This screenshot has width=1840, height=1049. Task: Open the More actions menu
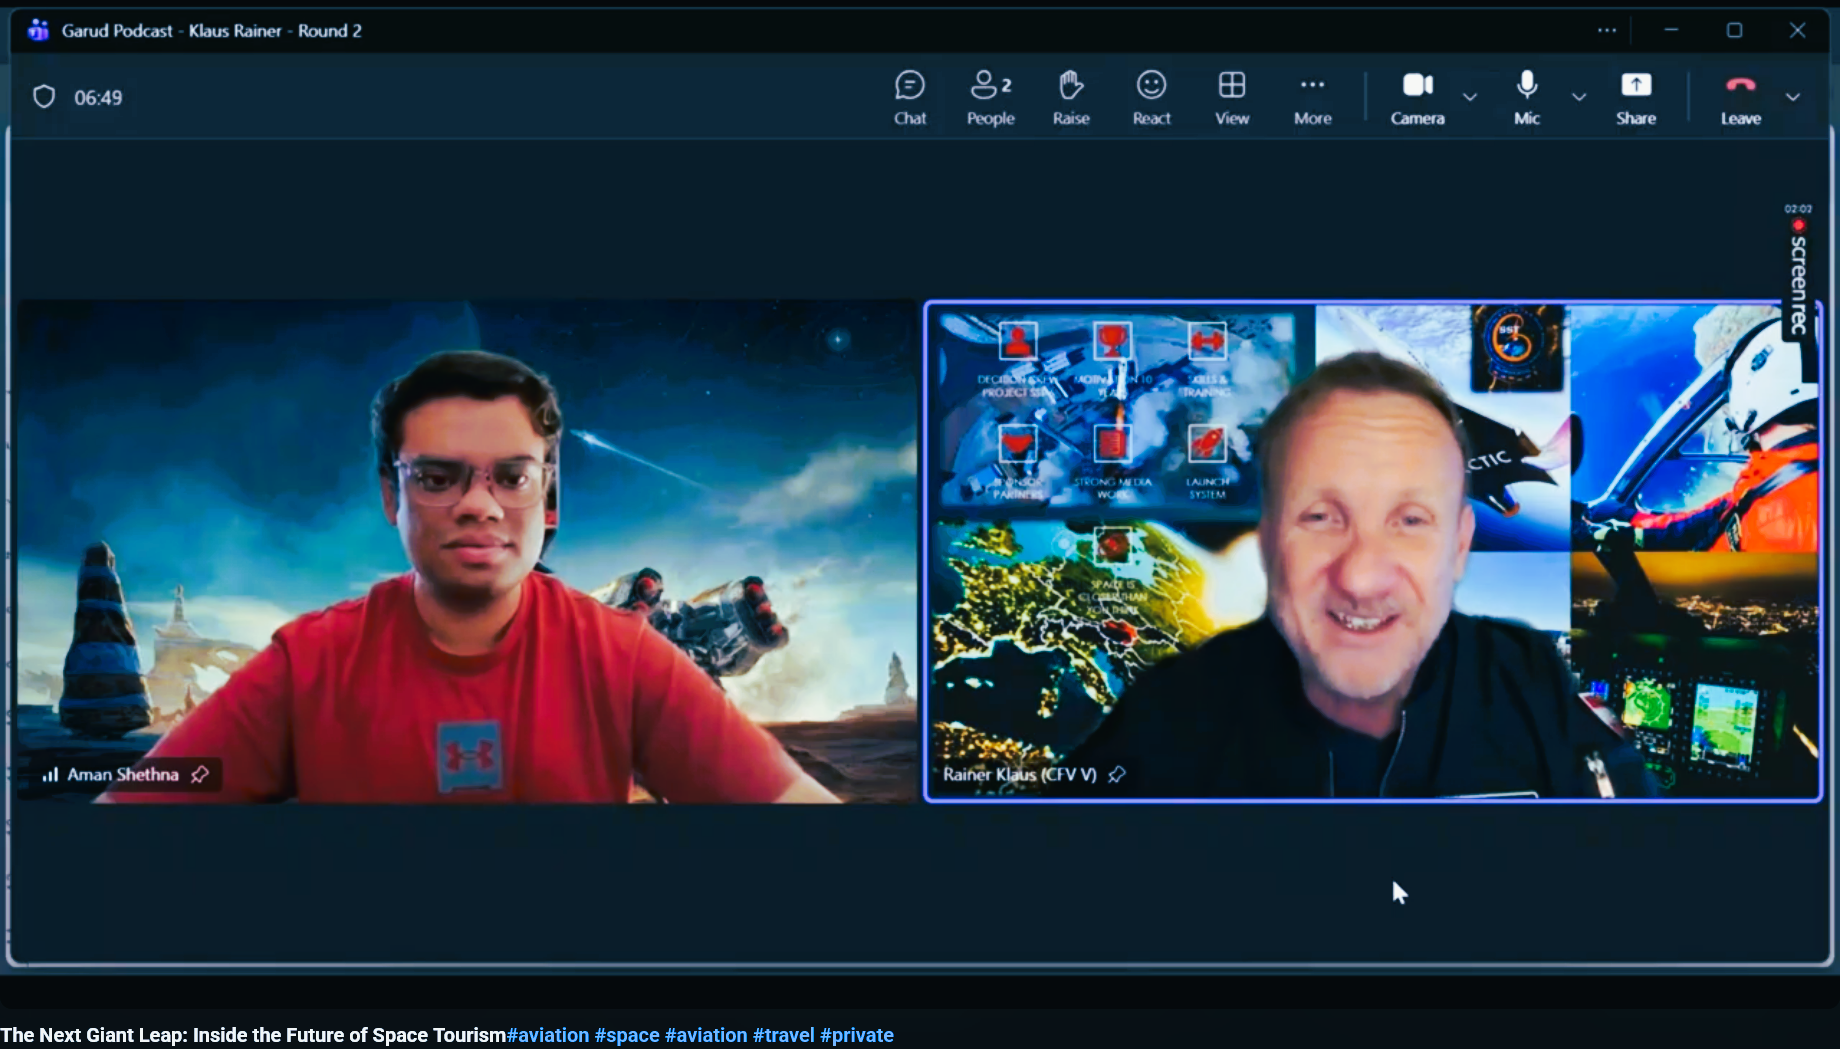click(1312, 98)
